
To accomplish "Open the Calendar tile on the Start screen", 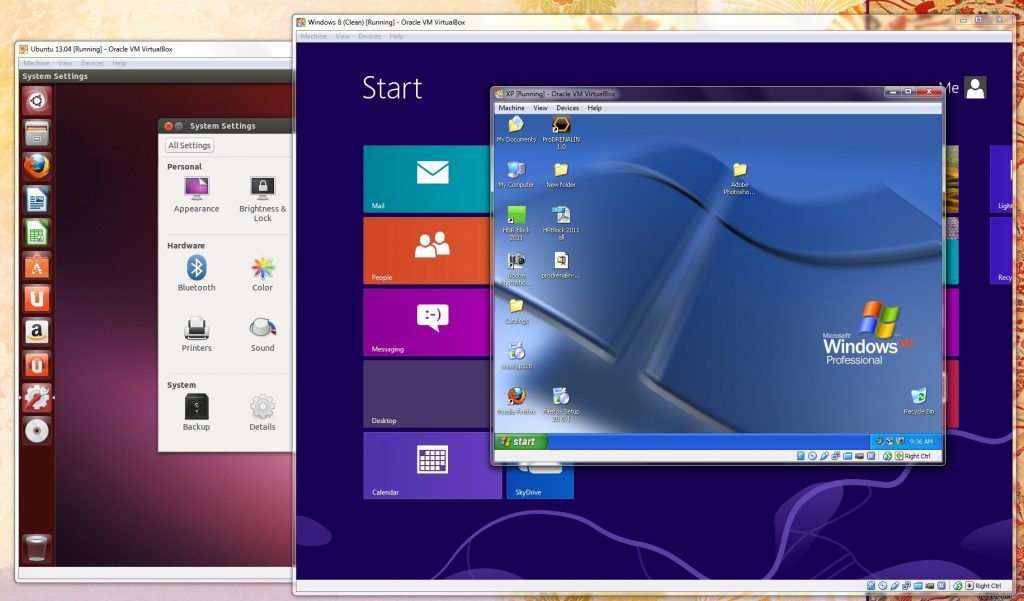I will point(432,466).
